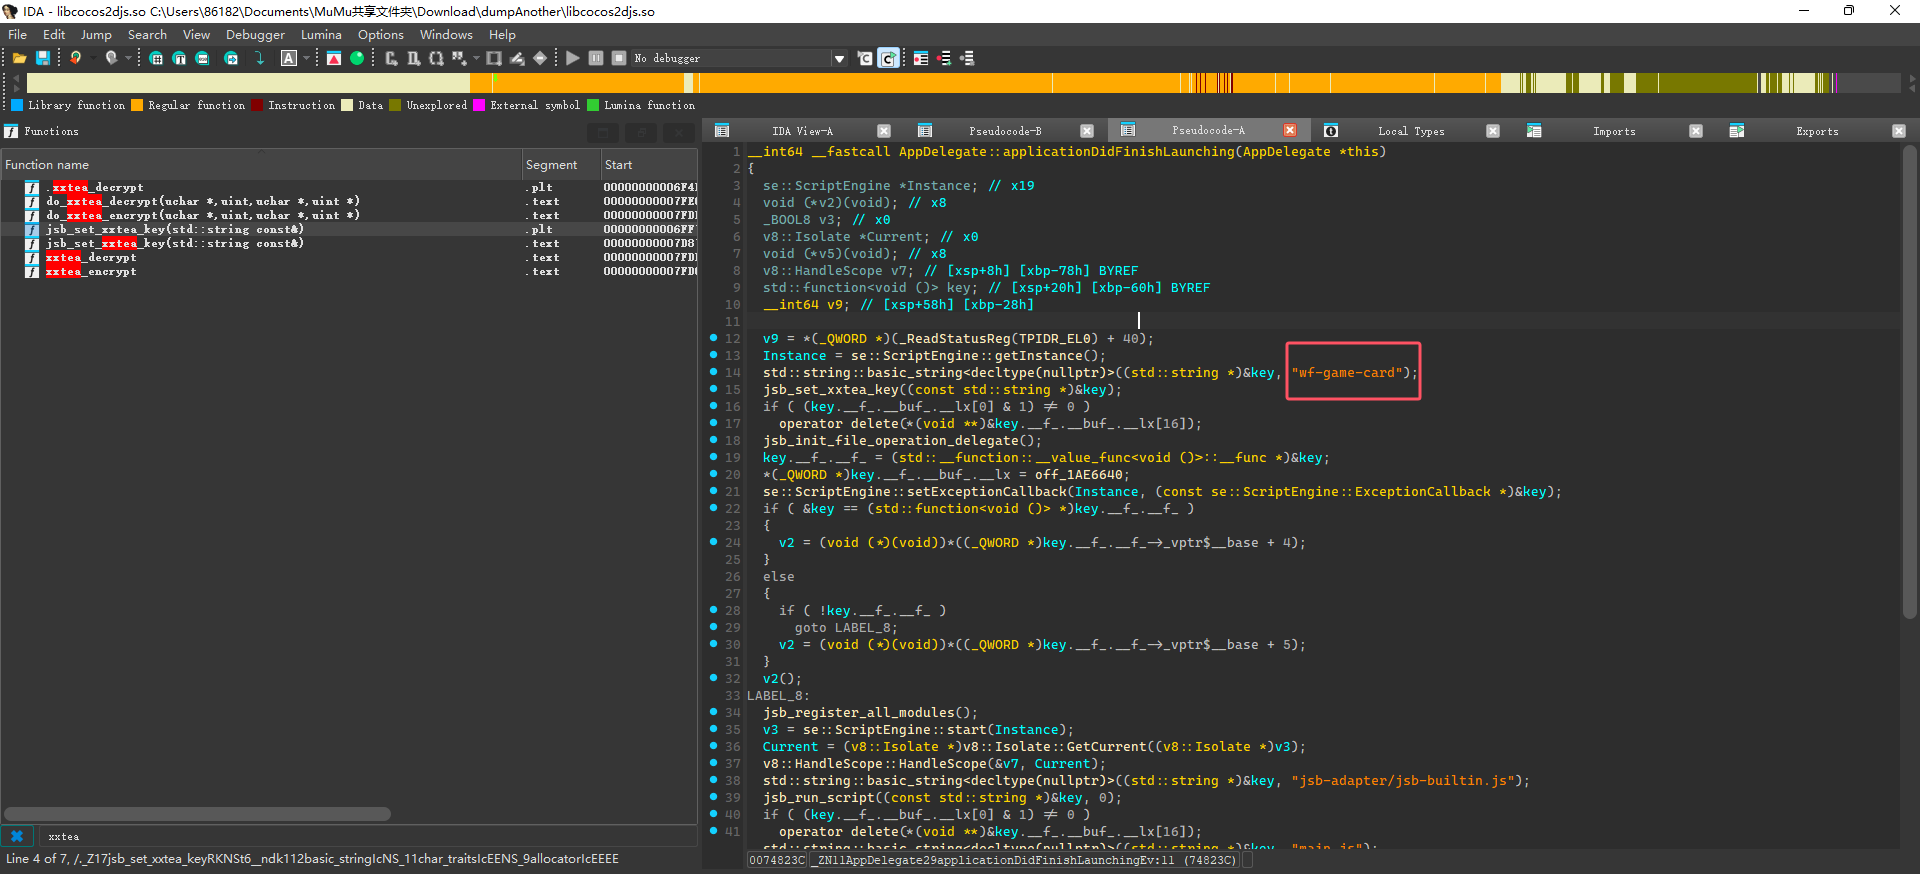The image size is (1920, 874).
Task: Switch to the Pseudocode-B tab
Action: [x=1004, y=131]
